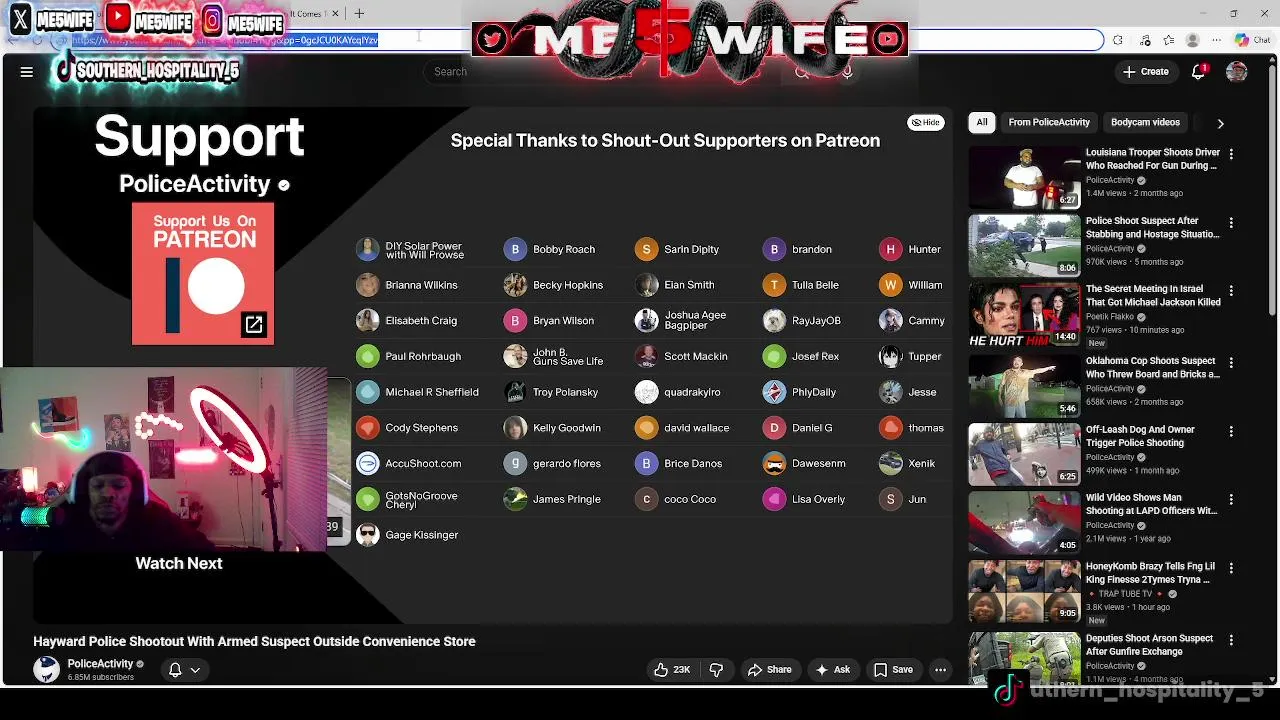The image size is (1280, 720).
Task: Open the Edge Favorites star list icon
Action: tap(1168, 40)
